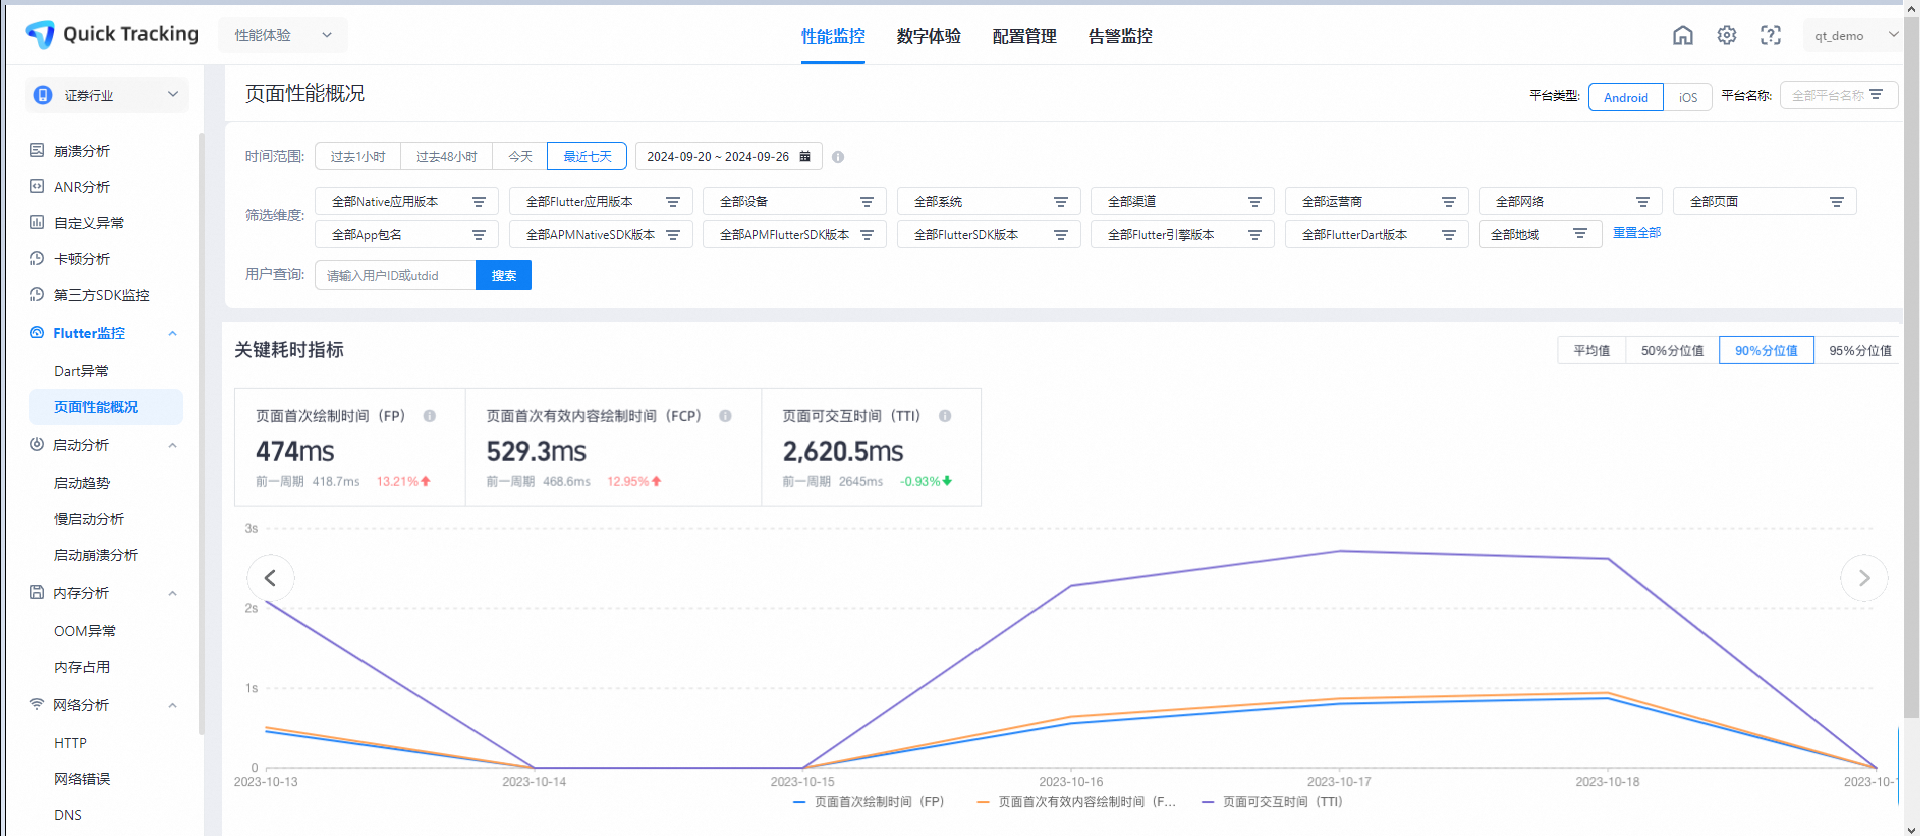
Task: Open the 证券行业 app selector
Action: 107,95
